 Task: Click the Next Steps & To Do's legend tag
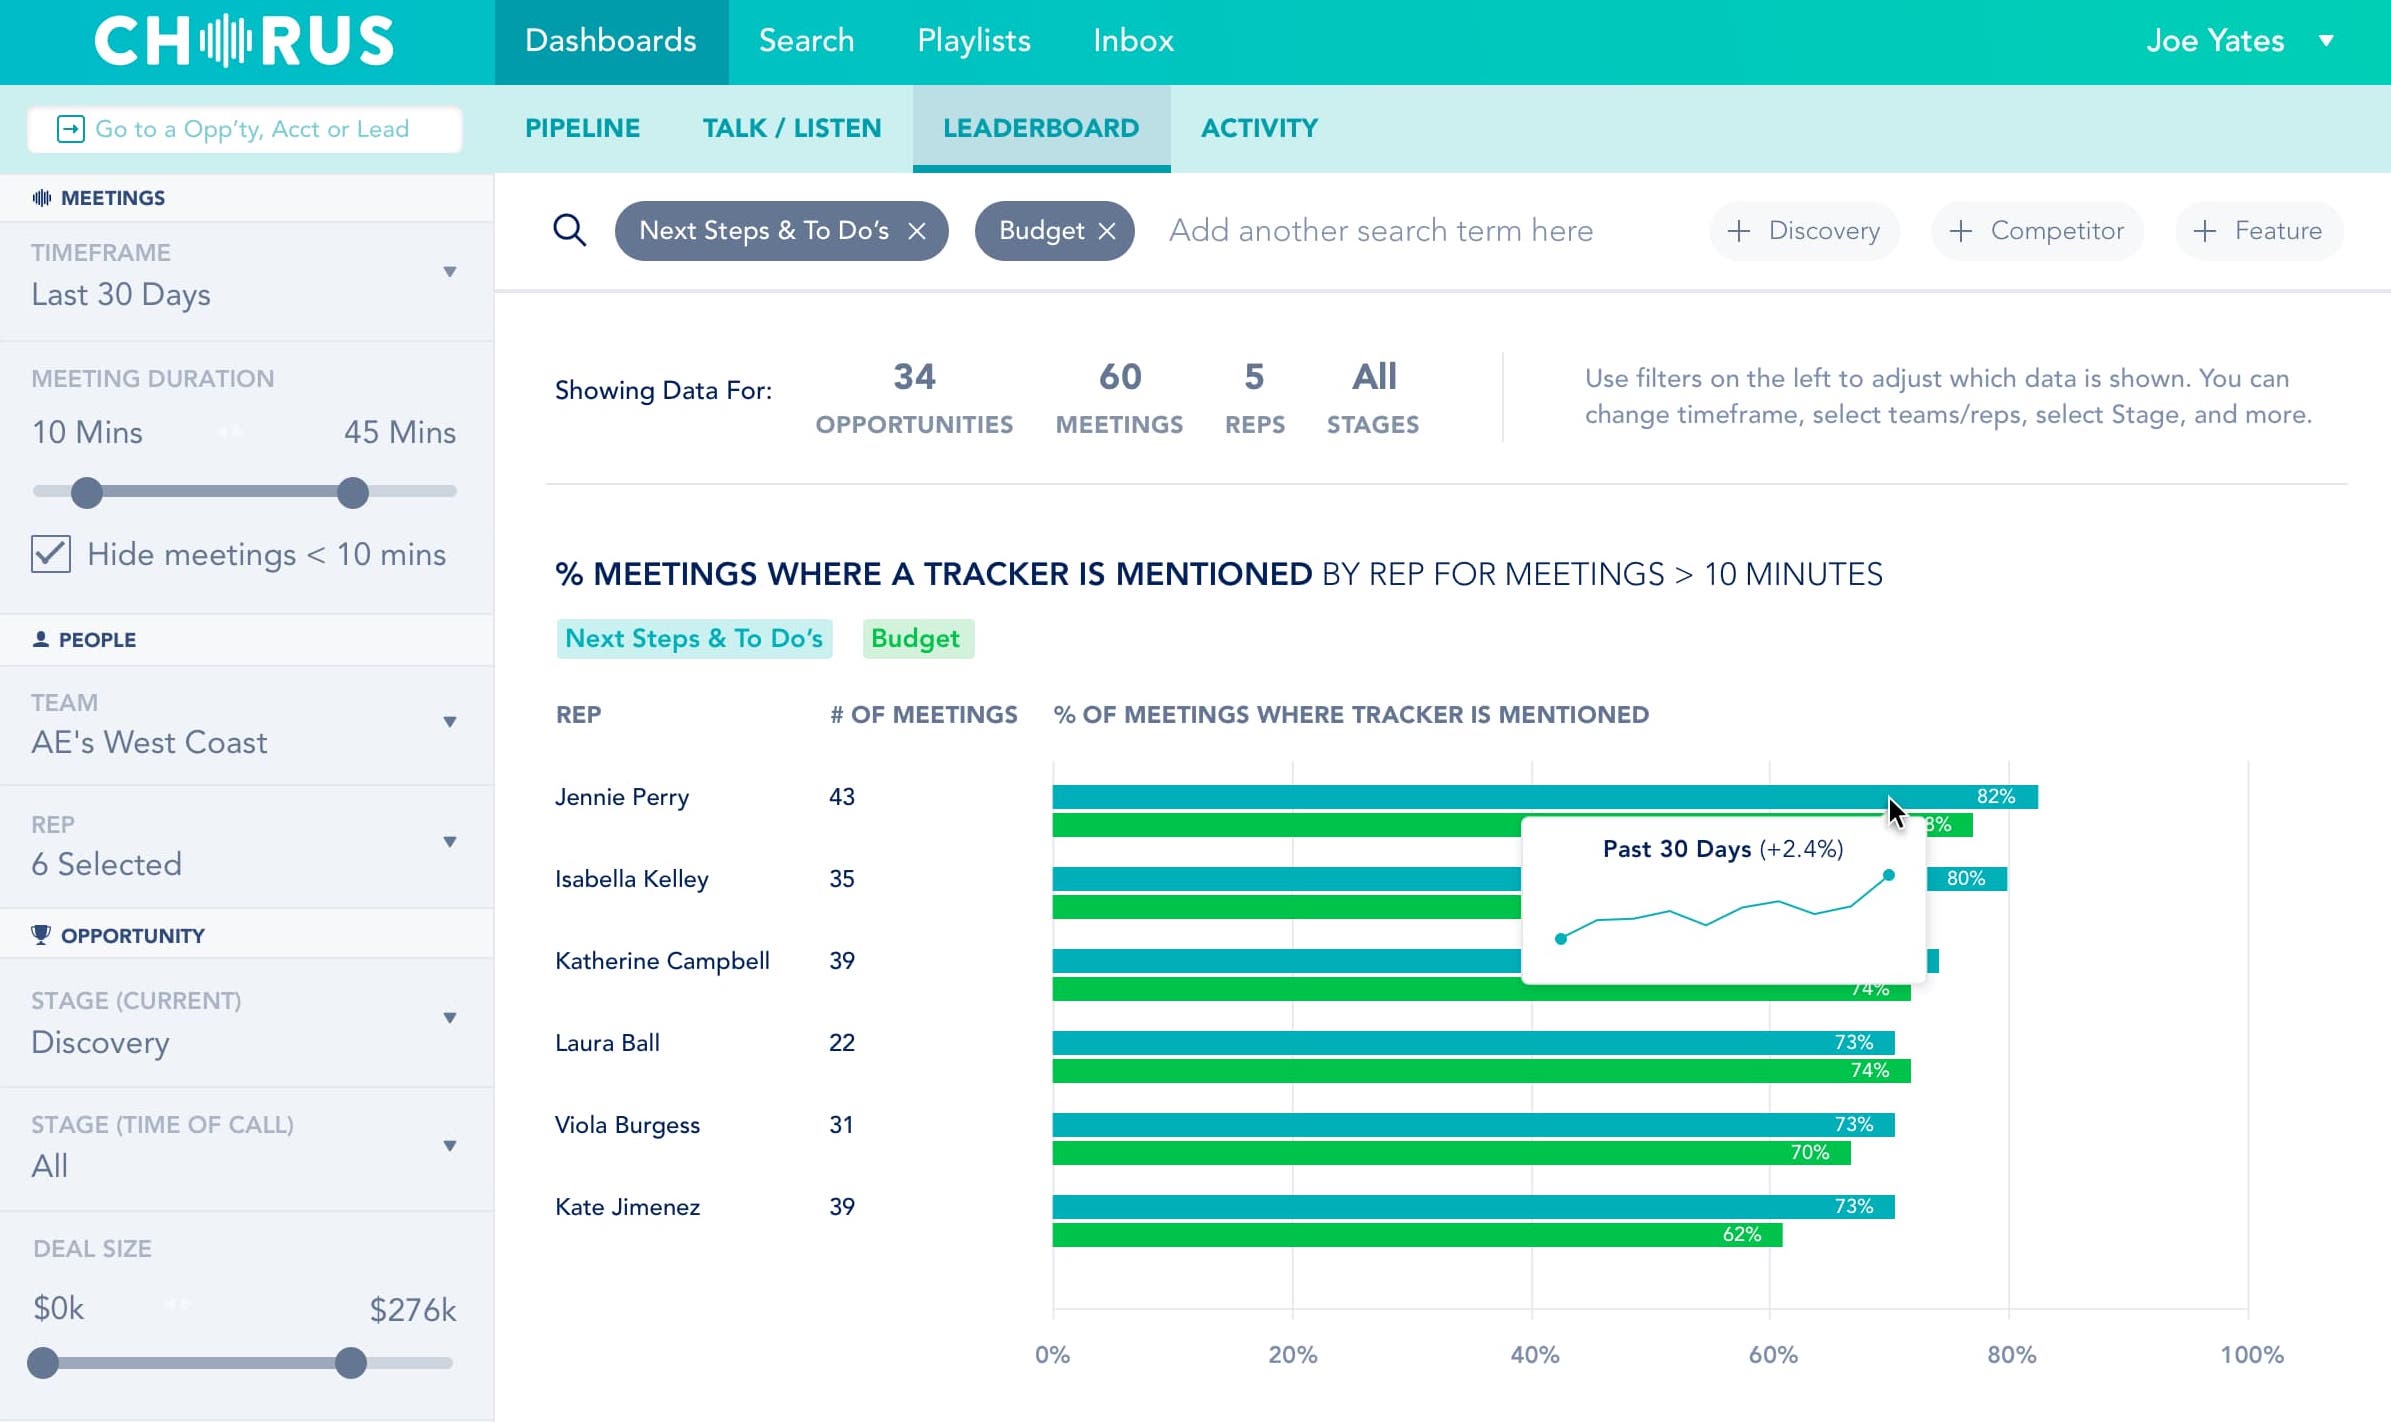694,638
